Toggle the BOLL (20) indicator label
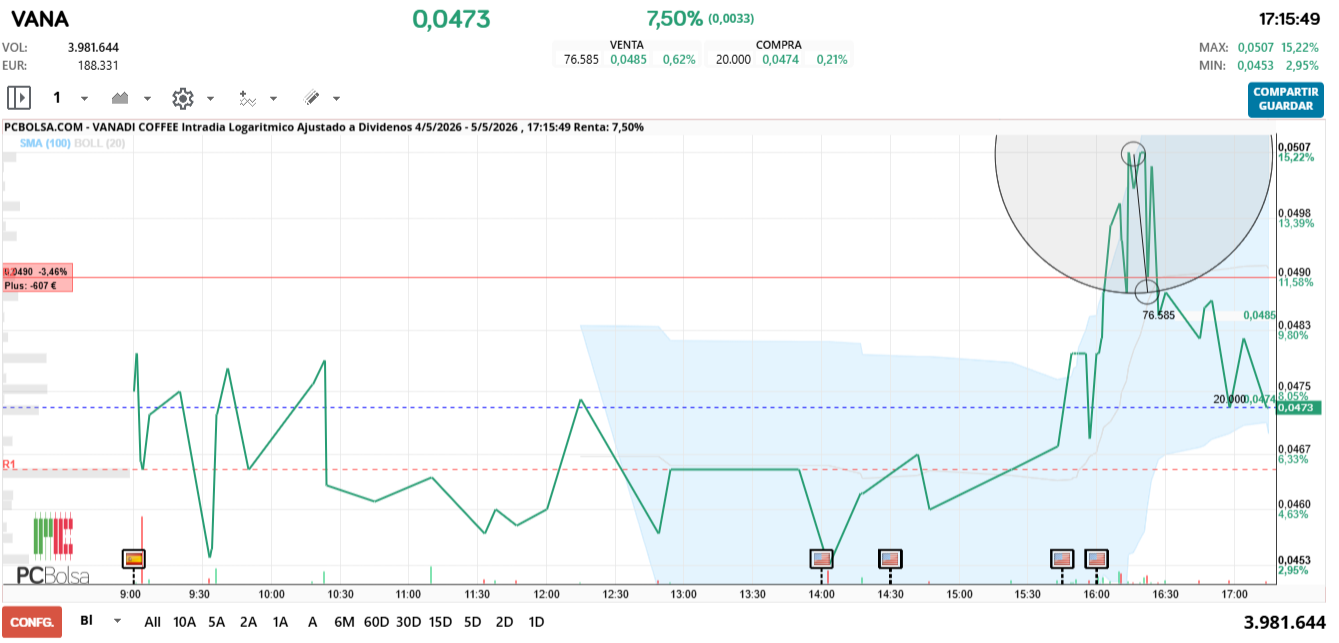 pos(100,143)
